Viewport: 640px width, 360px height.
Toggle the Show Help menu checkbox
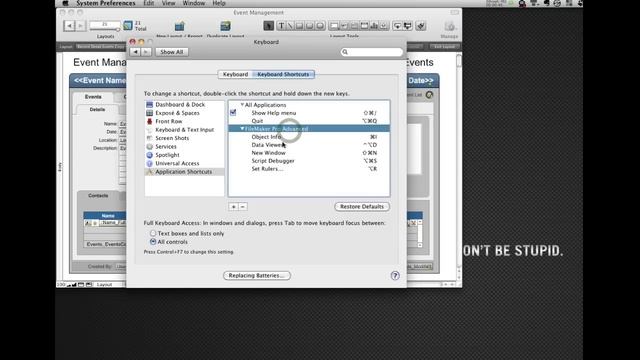tap(233, 113)
